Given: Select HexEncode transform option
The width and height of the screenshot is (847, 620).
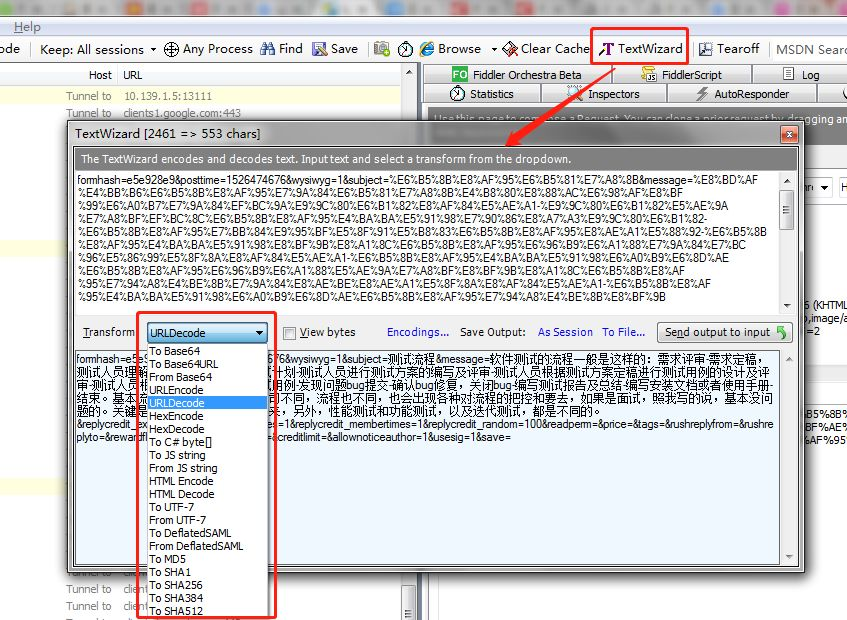Looking at the screenshot, I should tap(207, 416).
